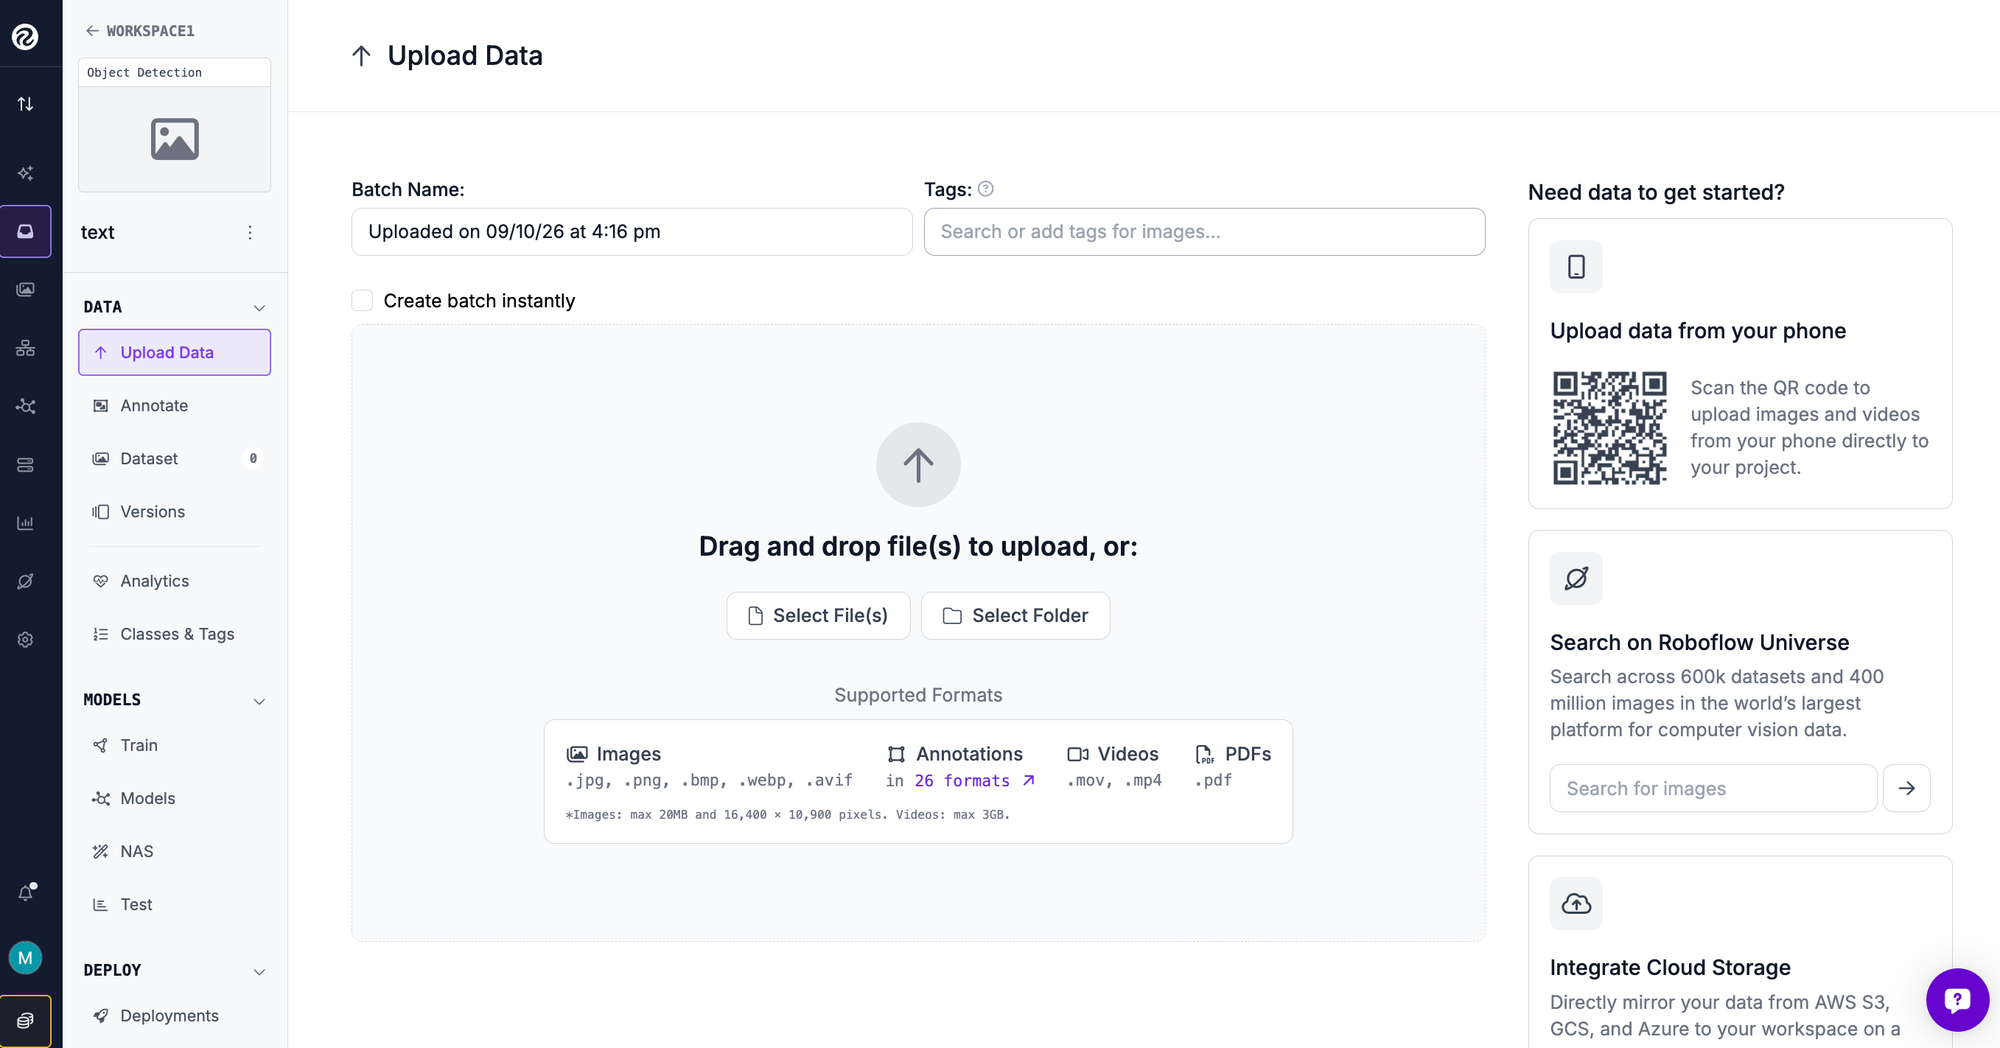Viewport: 2000px width, 1048px height.
Task: Click Select Folder button
Action: (1015, 616)
